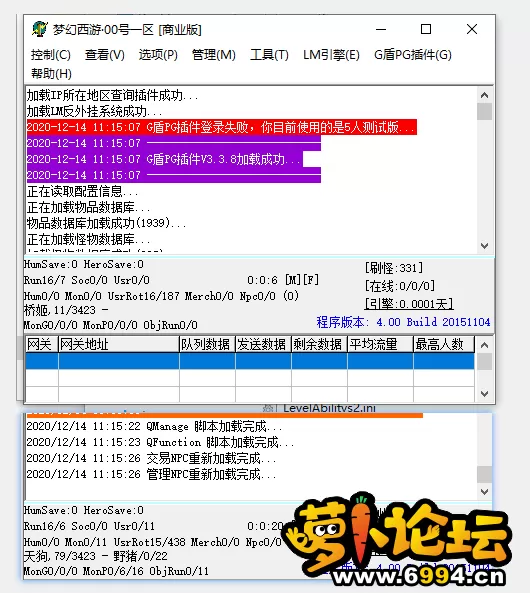This screenshot has width=530, height=593.
Task: Click the 引擎:0.0001天 underlined link
Action: pyautogui.click(x=409, y=304)
